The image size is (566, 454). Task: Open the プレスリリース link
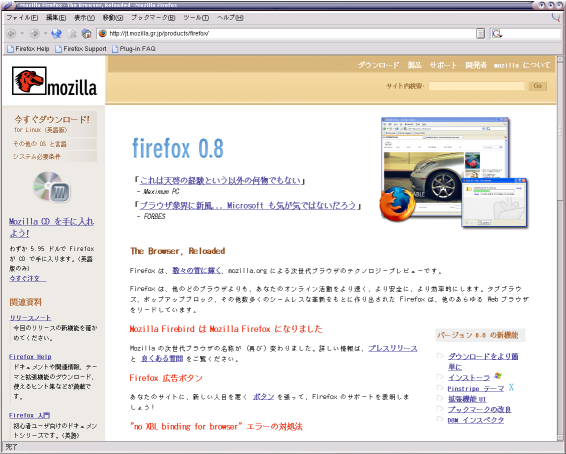(393, 348)
